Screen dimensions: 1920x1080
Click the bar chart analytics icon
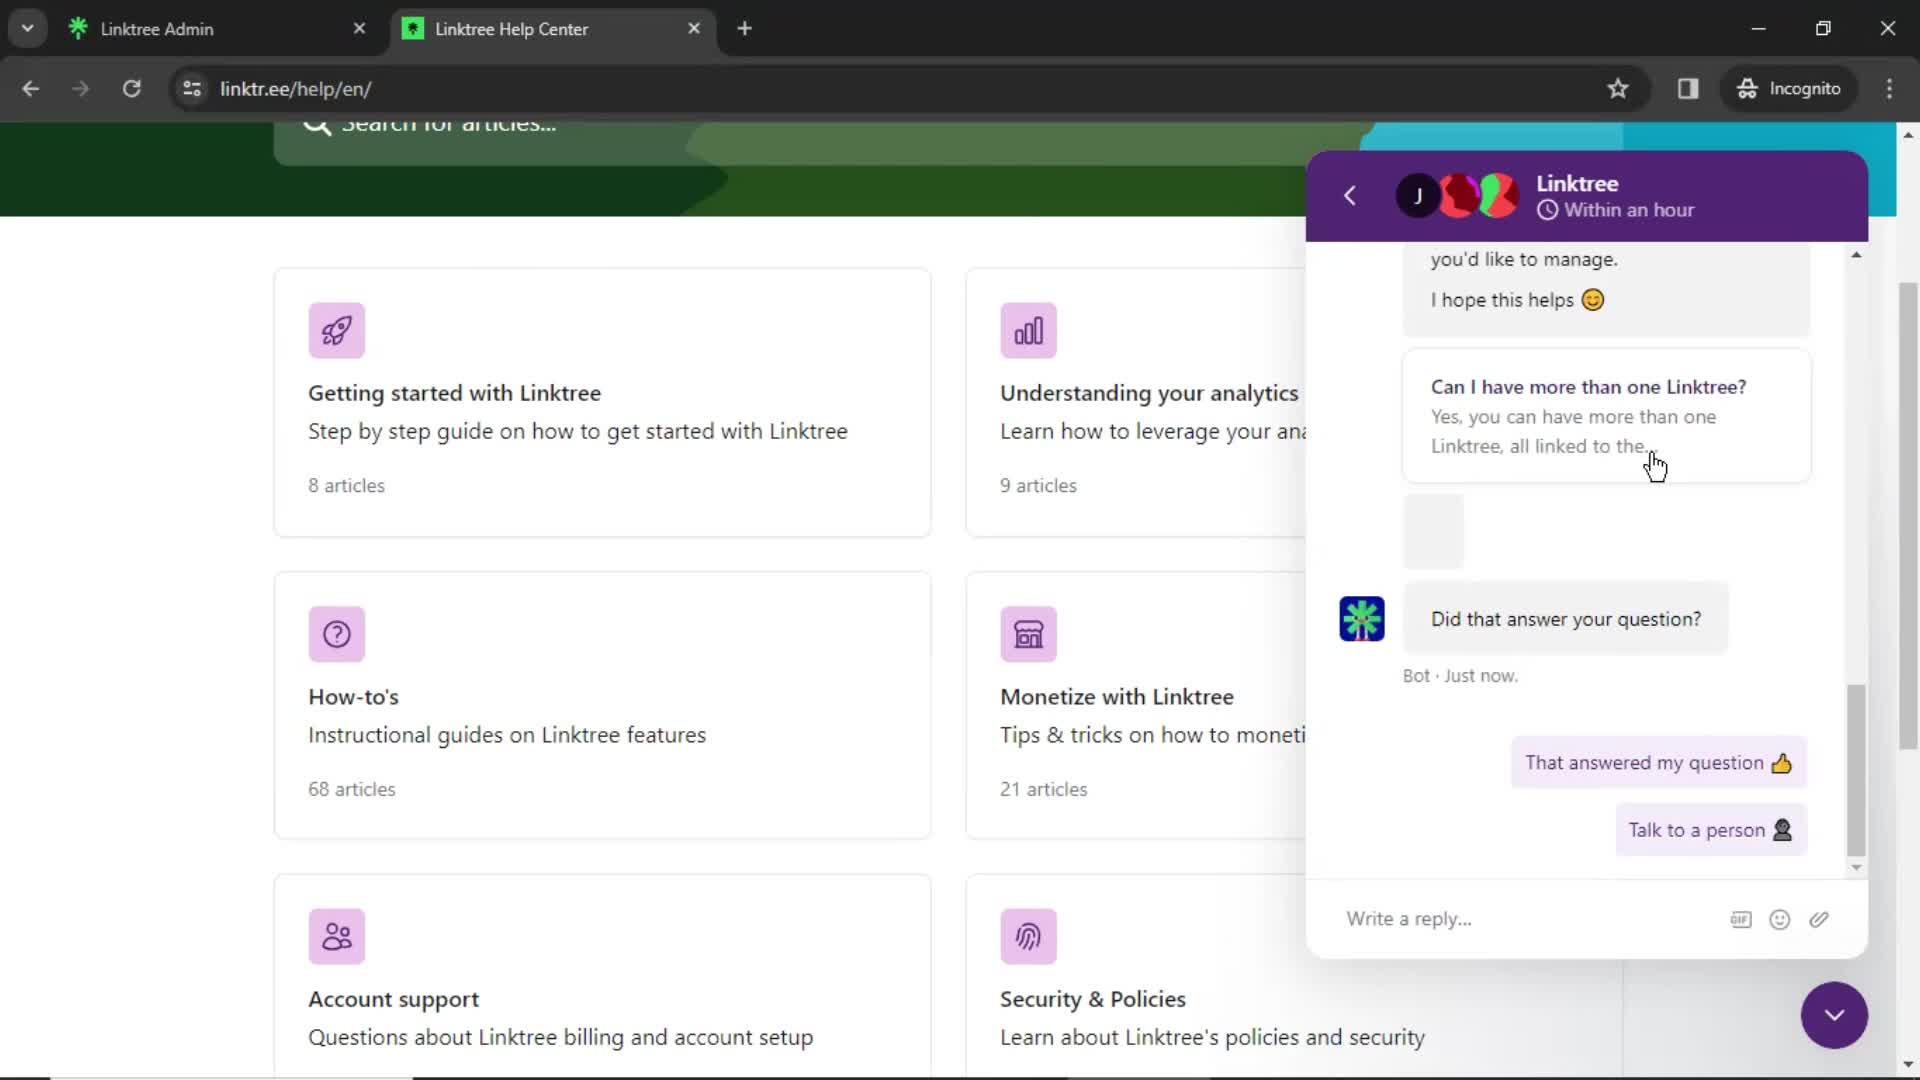pyautogui.click(x=1028, y=330)
